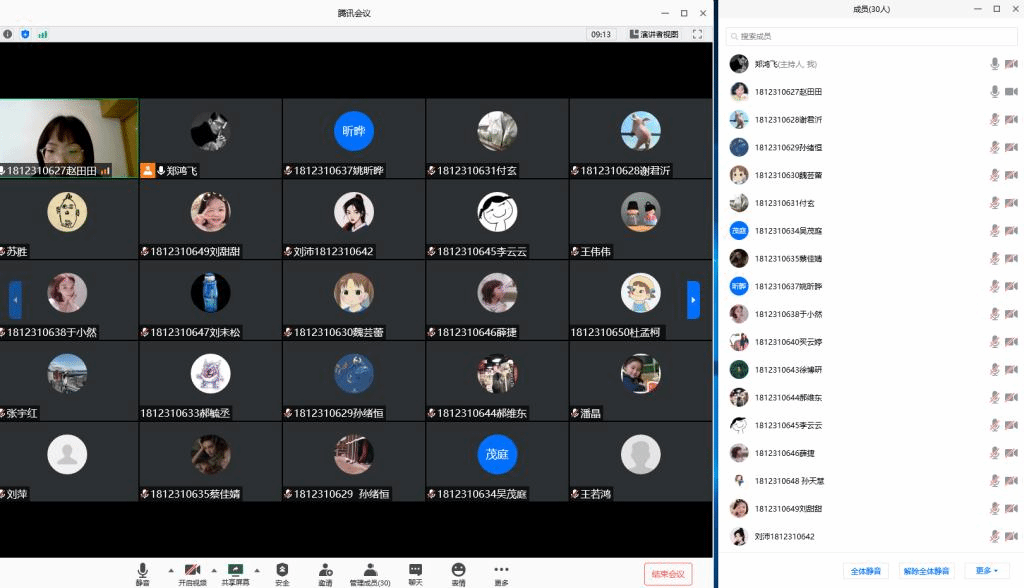Open the 表情 (Emoji) reactions icon
Image resolution: width=1024 pixels, height=588 pixels.
458,572
